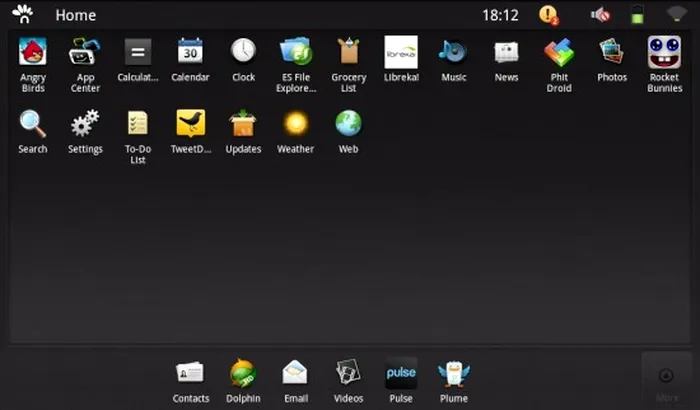Screen dimensions: 700x410
Task: Open the App Center
Action: (85, 52)
